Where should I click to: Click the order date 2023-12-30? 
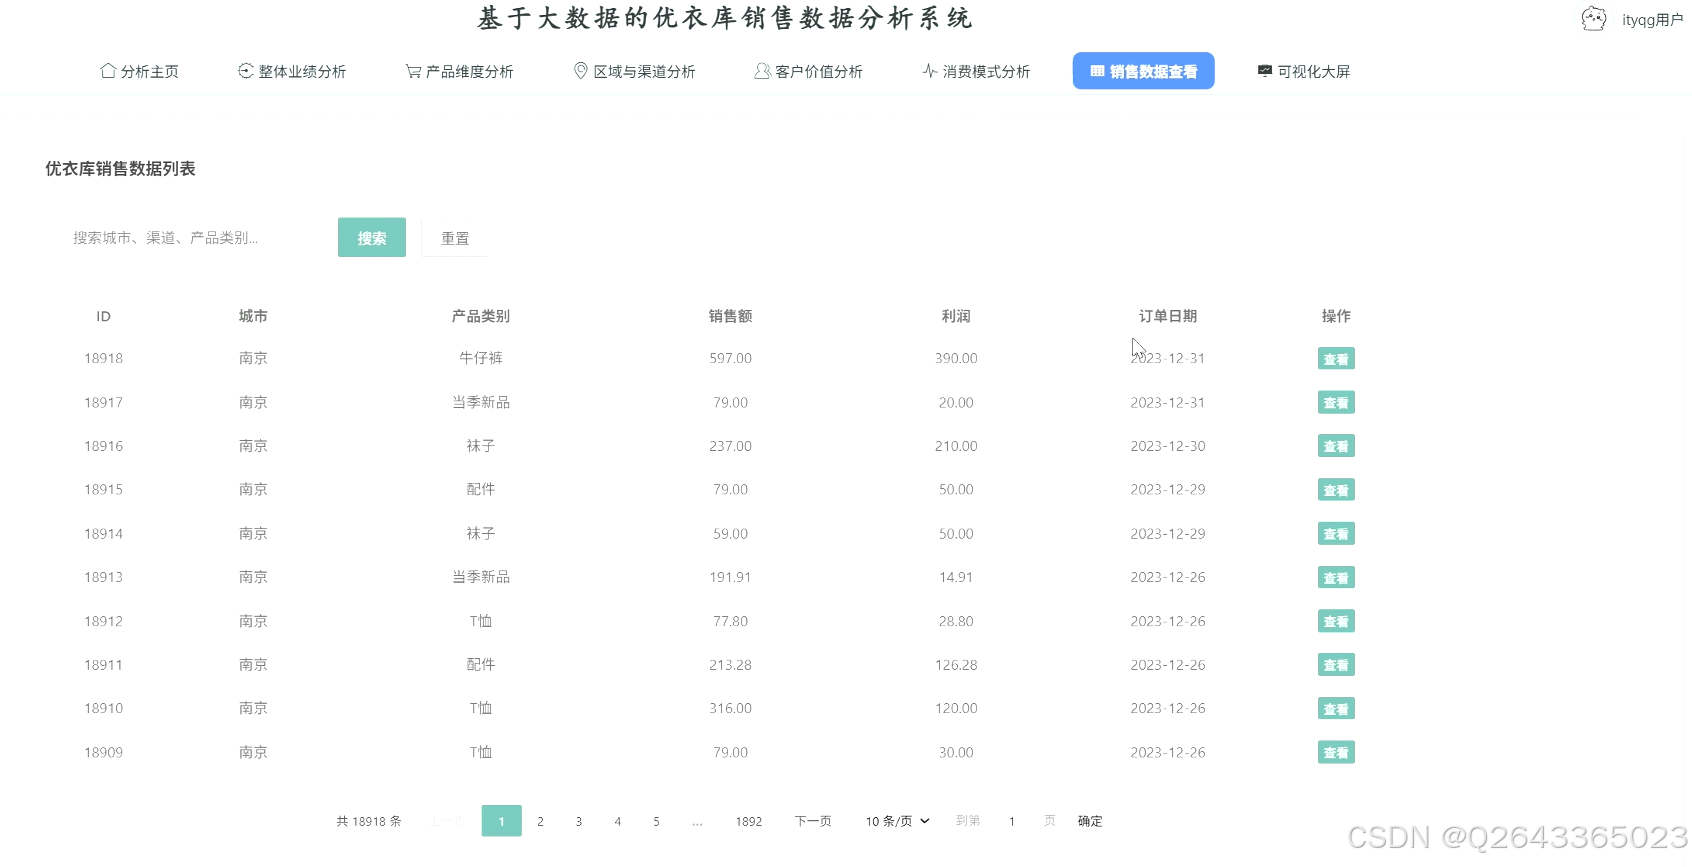click(x=1168, y=446)
